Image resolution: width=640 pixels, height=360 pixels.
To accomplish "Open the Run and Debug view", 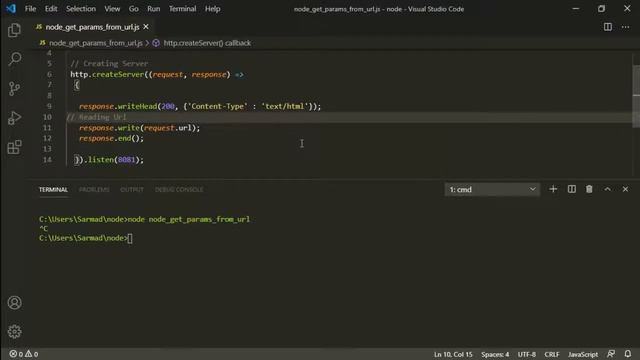I will pyautogui.click(x=14, y=118).
